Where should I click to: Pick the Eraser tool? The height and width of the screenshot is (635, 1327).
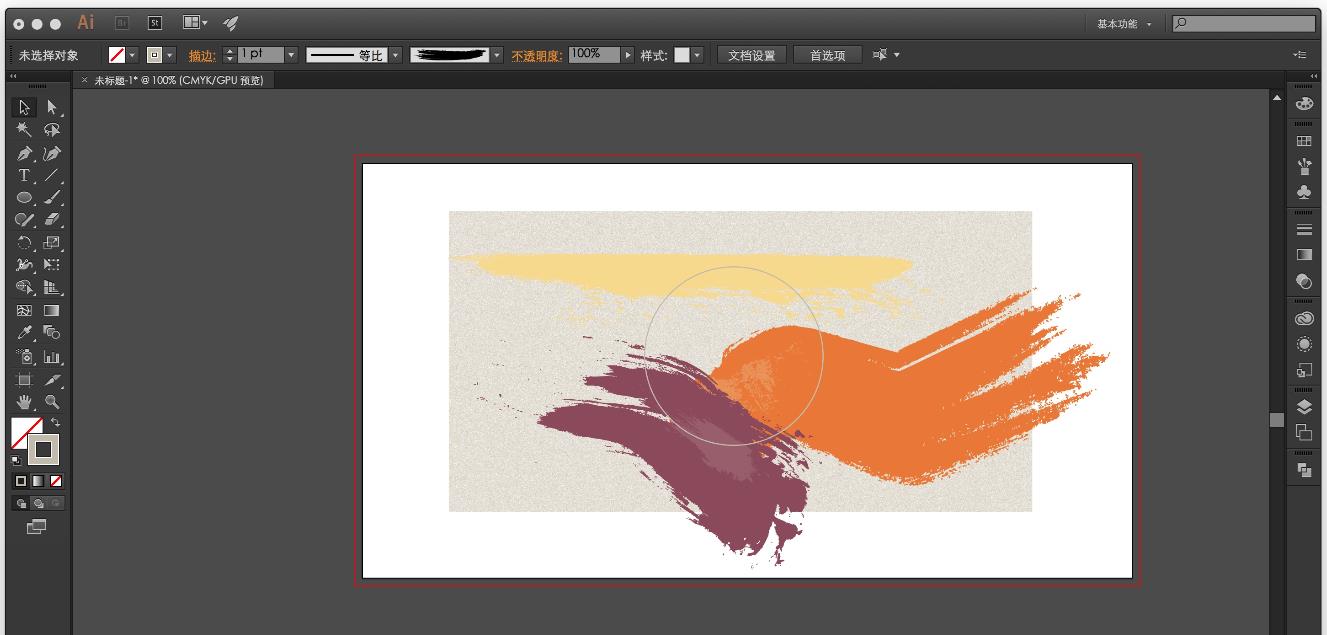(x=52, y=219)
